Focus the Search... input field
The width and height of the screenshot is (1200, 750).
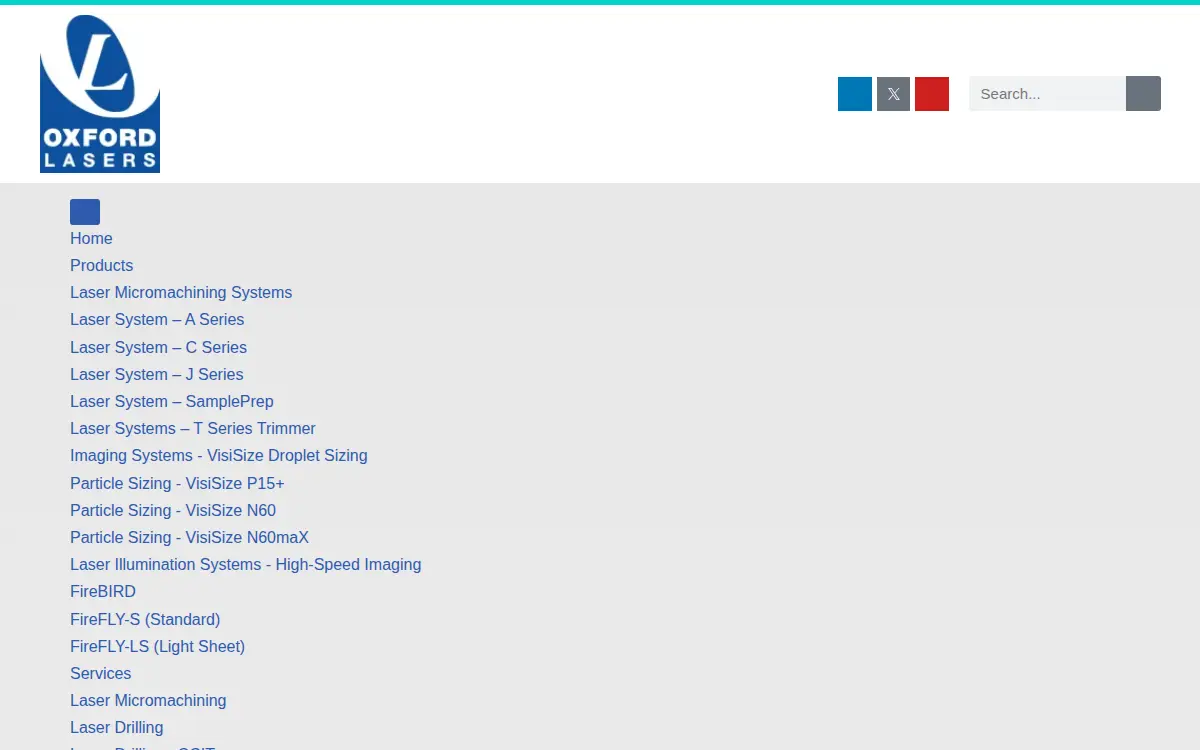(x=1047, y=94)
